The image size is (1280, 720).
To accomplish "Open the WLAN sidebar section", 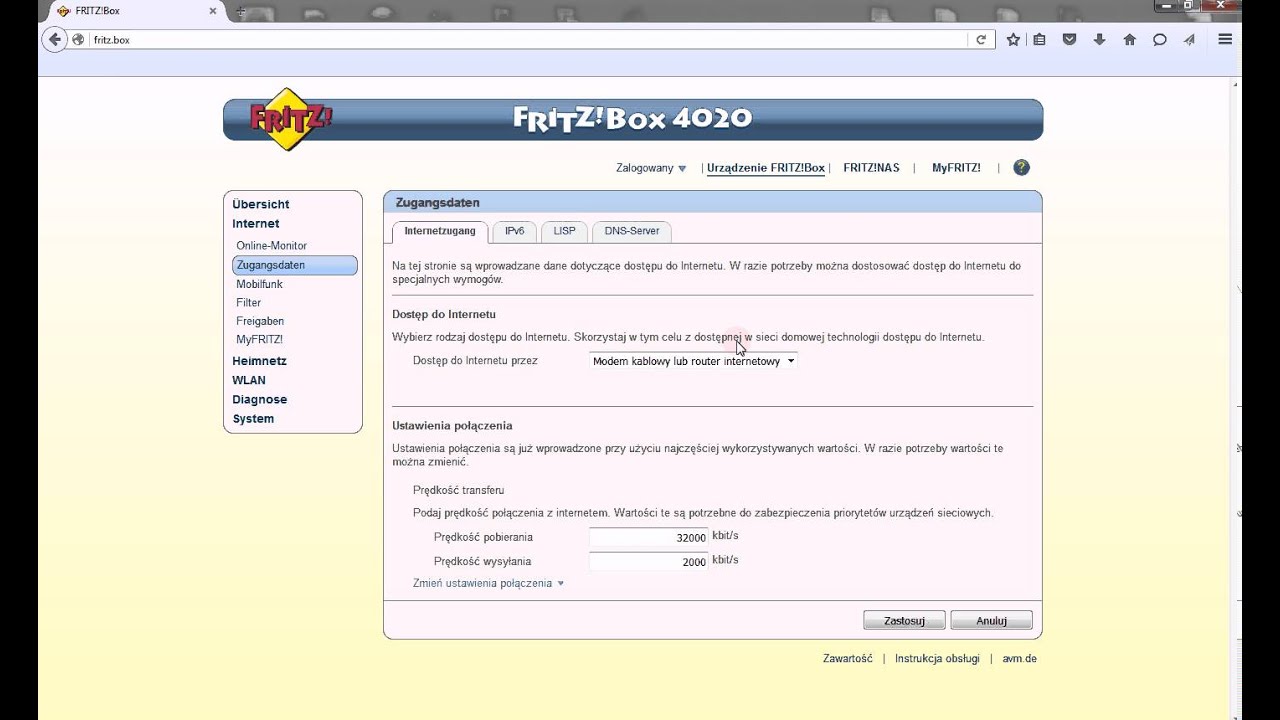I will pos(249,380).
